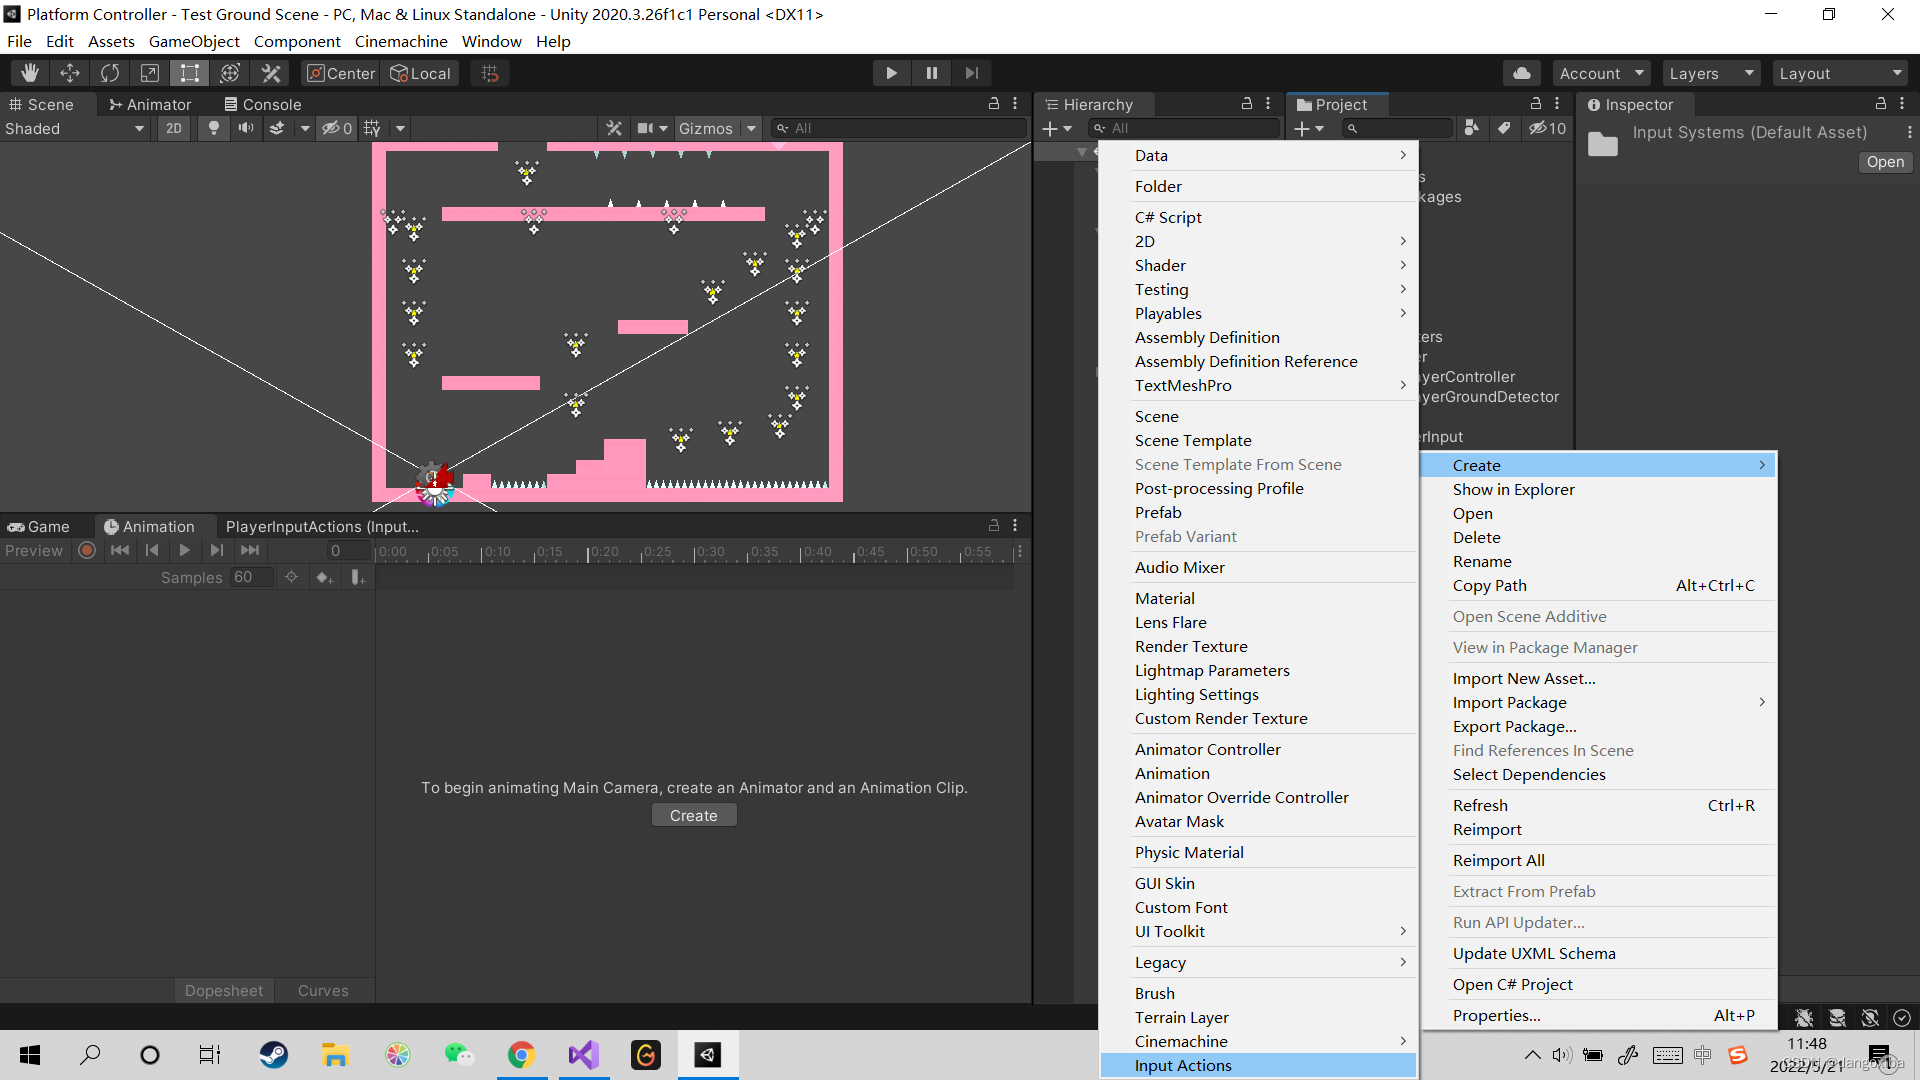Viewport: 1920px width, 1080px height.
Task: Open the Layers dropdown
Action: [1711, 73]
